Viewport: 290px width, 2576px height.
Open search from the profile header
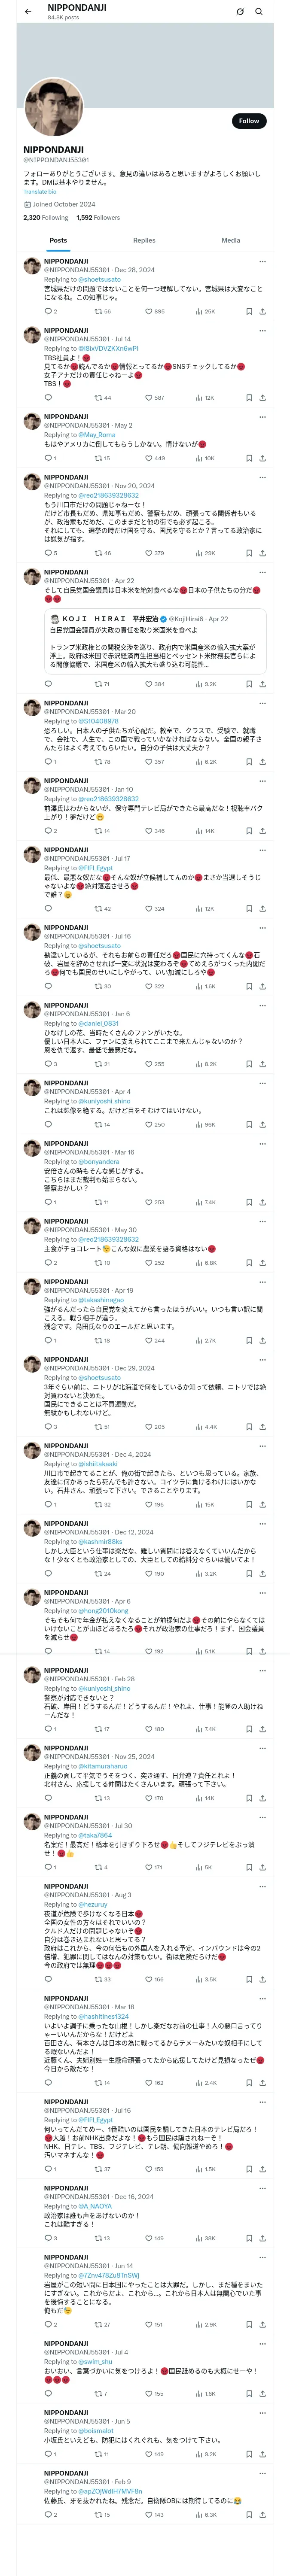coord(259,12)
